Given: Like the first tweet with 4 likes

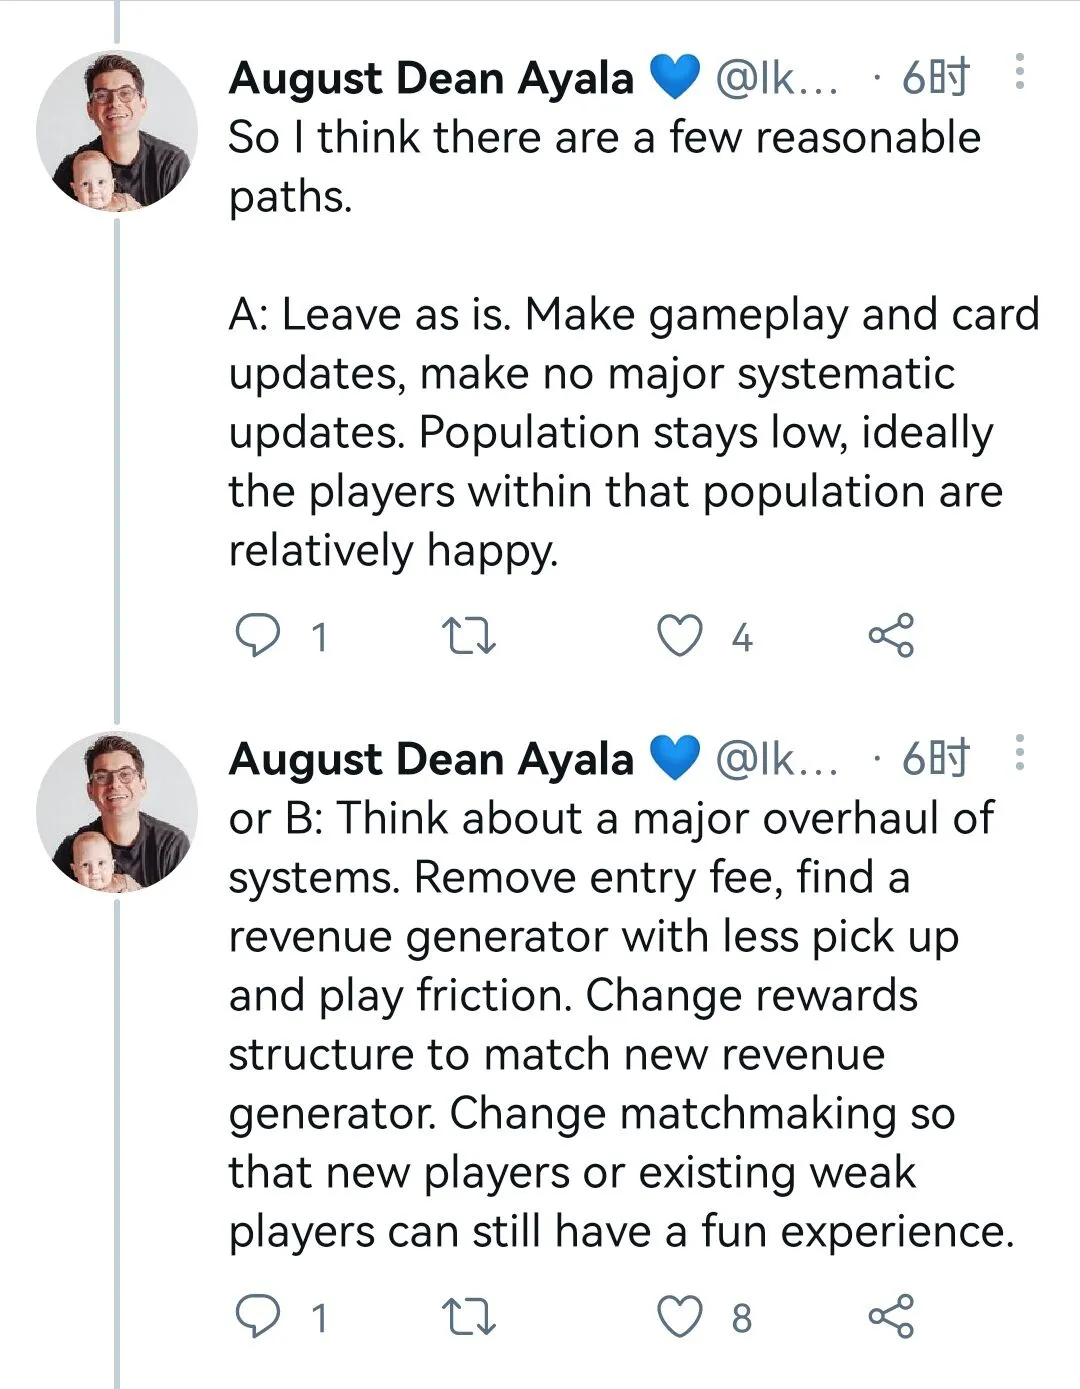Looking at the screenshot, I should (x=679, y=636).
